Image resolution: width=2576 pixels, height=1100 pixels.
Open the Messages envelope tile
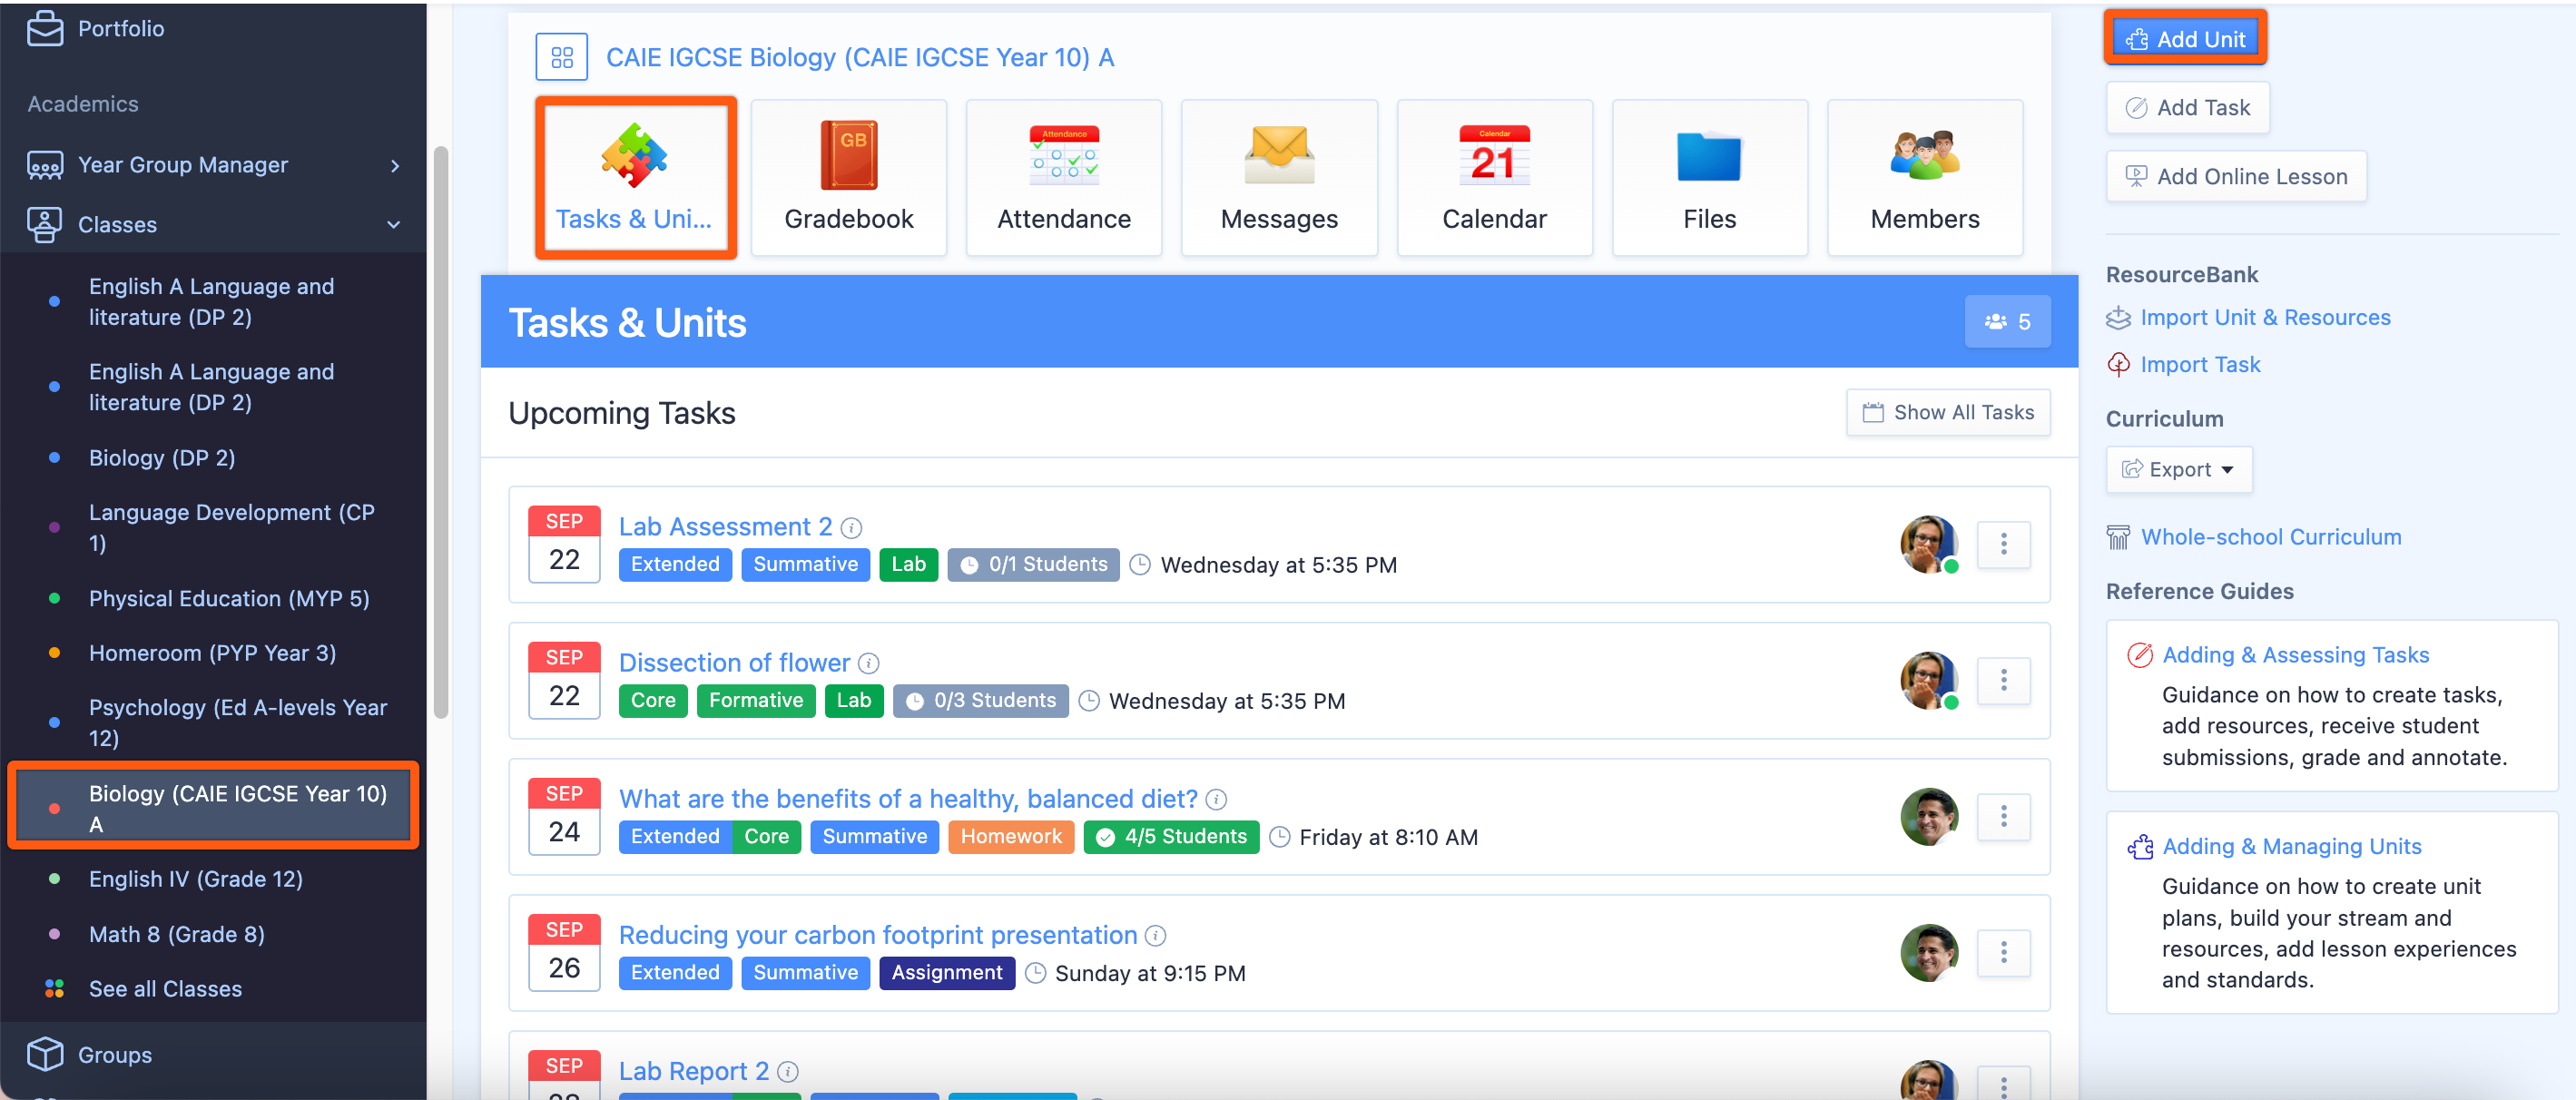click(x=1278, y=177)
